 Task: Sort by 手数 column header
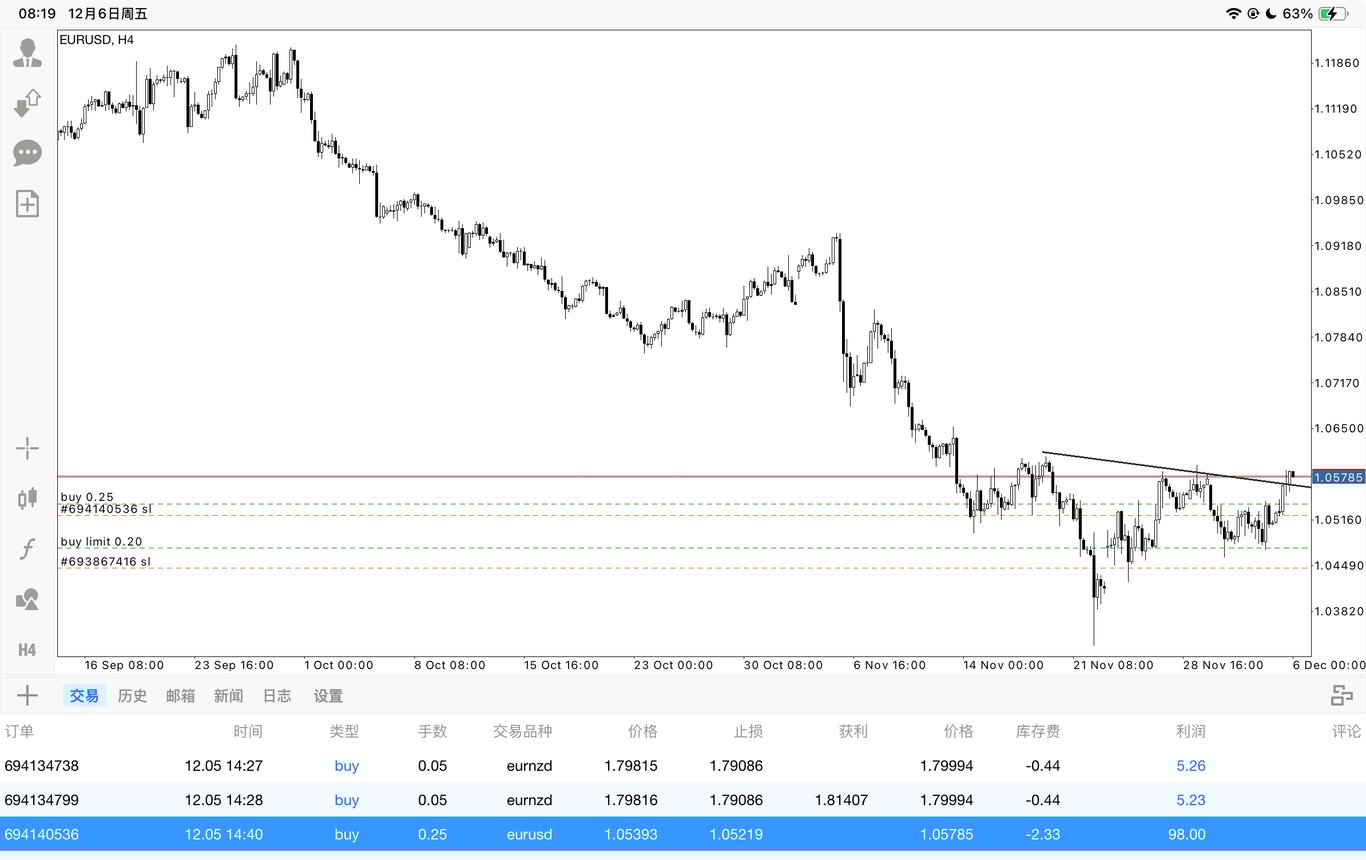432,731
